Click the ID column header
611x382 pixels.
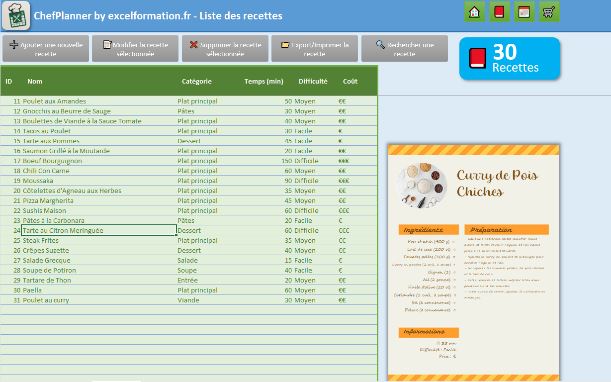pos(9,81)
